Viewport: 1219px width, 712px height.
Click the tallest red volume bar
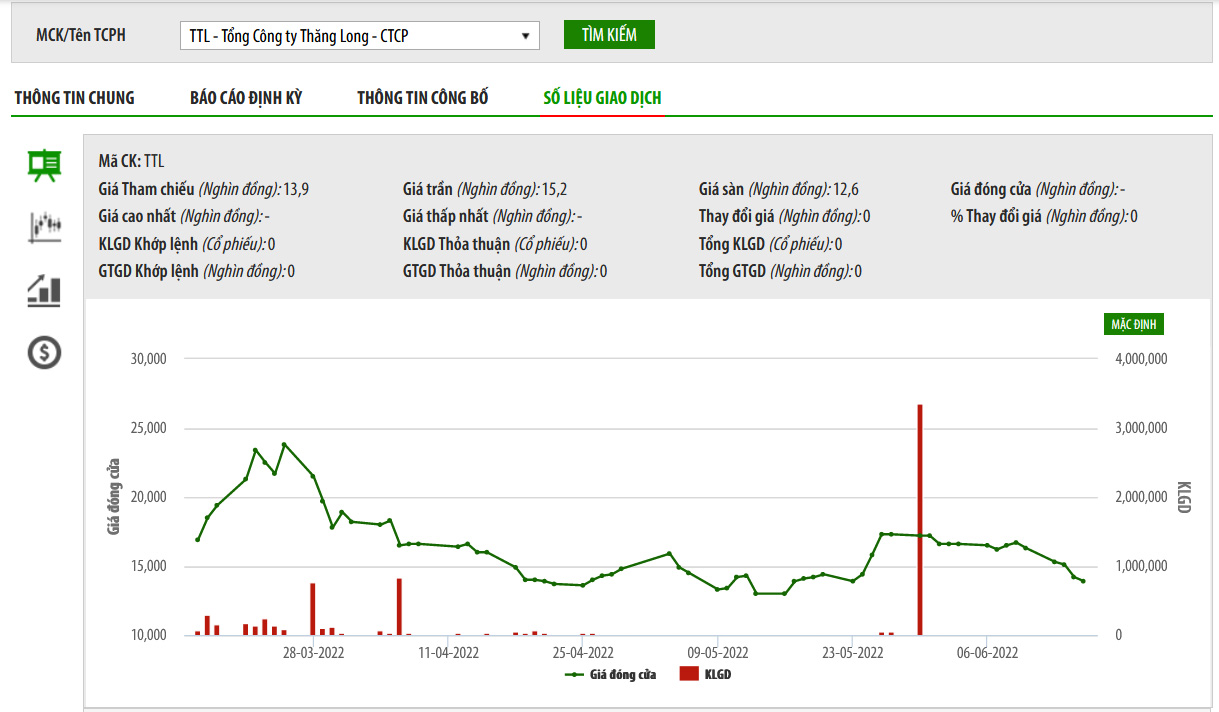click(919, 520)
